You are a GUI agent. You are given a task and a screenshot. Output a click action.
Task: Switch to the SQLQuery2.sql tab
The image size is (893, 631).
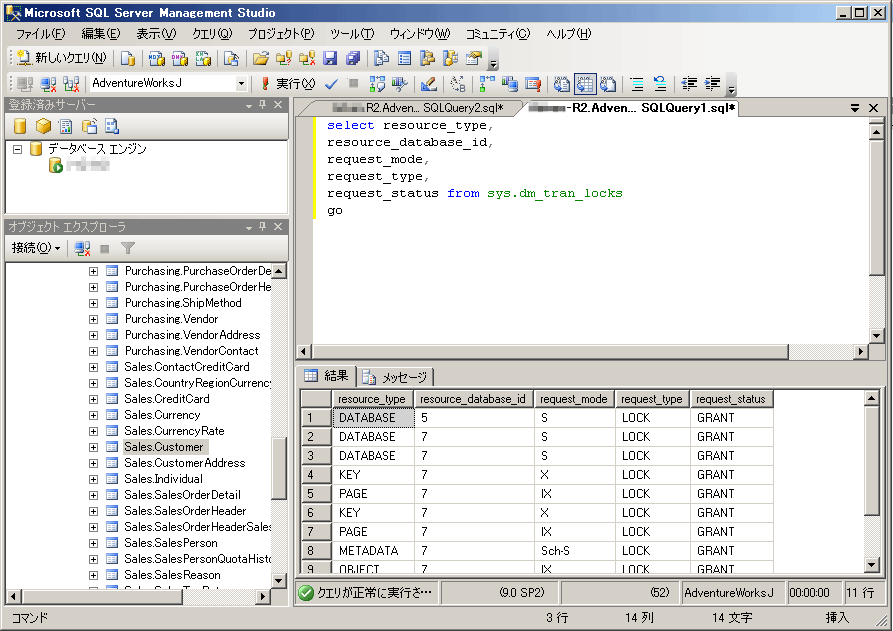pyautogui.click(x=417, y=108)
